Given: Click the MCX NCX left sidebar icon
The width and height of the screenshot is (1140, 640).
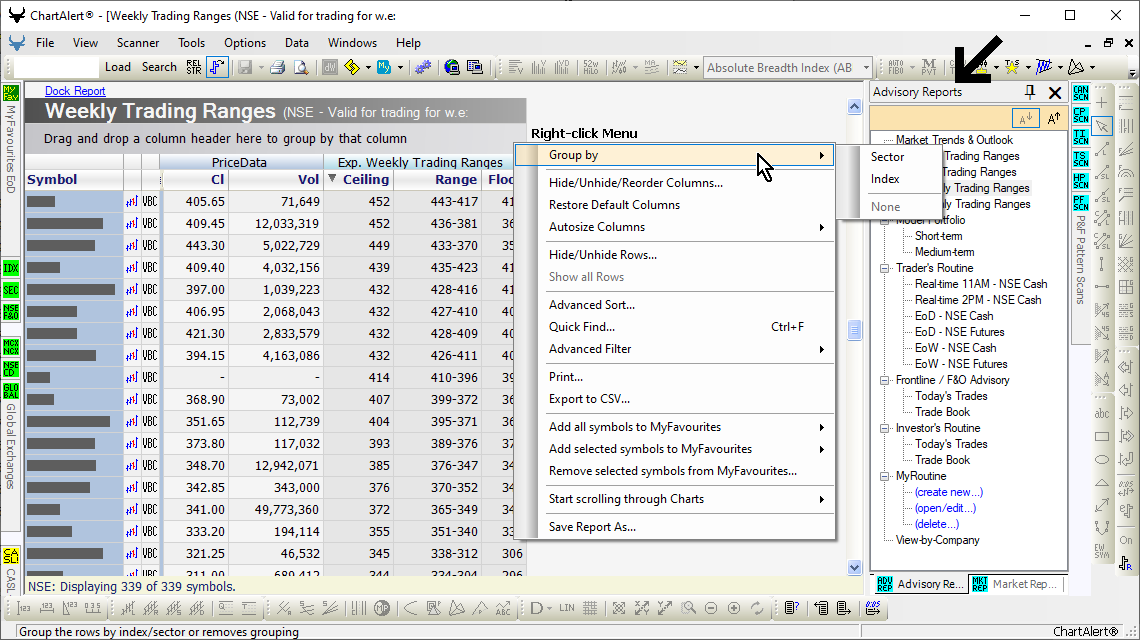Looking at the screenshot, I should [11, 346].
